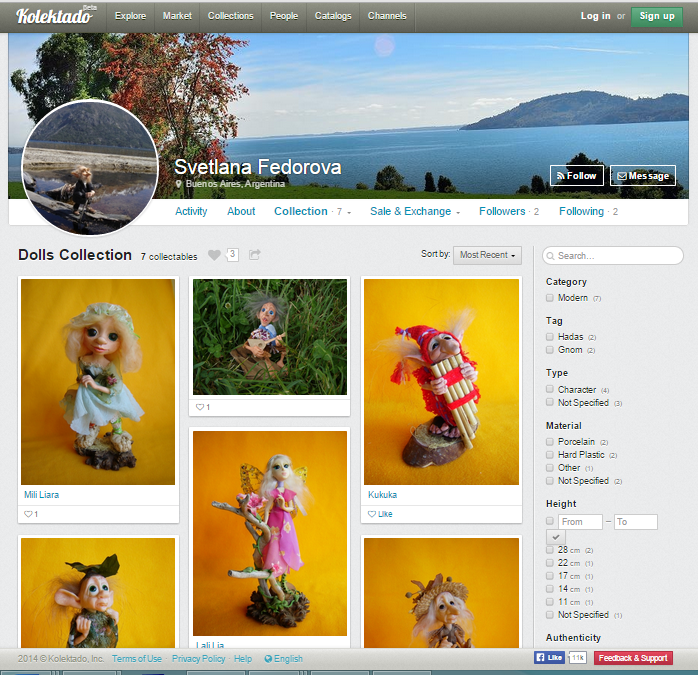Click the collection likes count badge
698x675 pixels.
232,254
